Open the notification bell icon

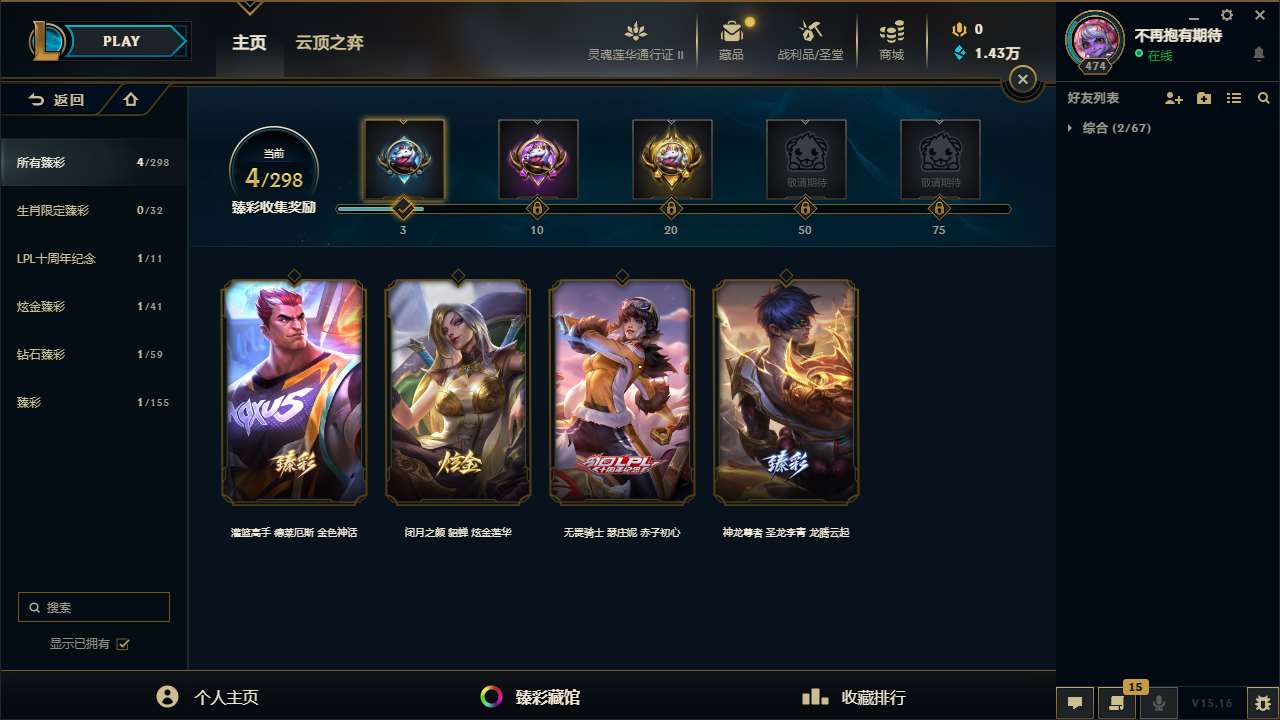pyautogui.click(x=1259, y=54)
